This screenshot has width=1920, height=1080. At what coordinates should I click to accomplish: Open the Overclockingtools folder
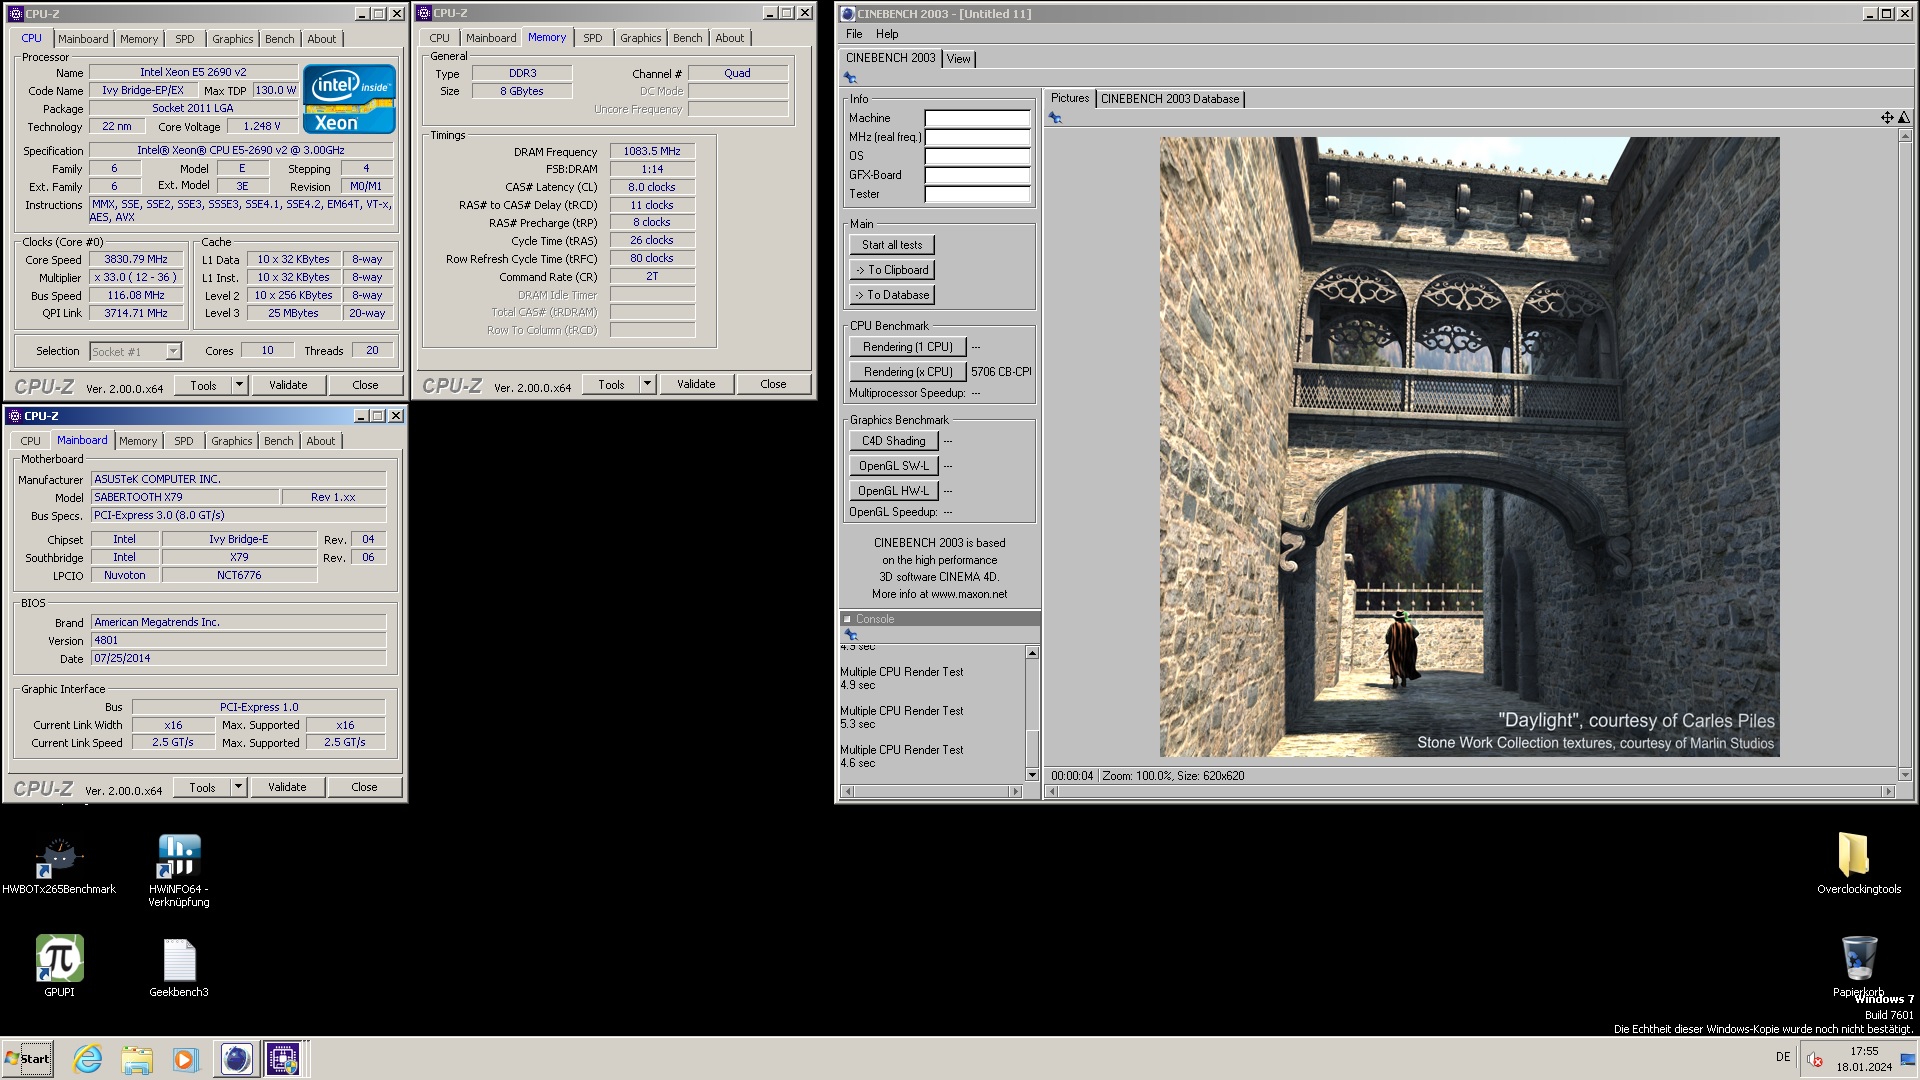[x=1858, y=863]
